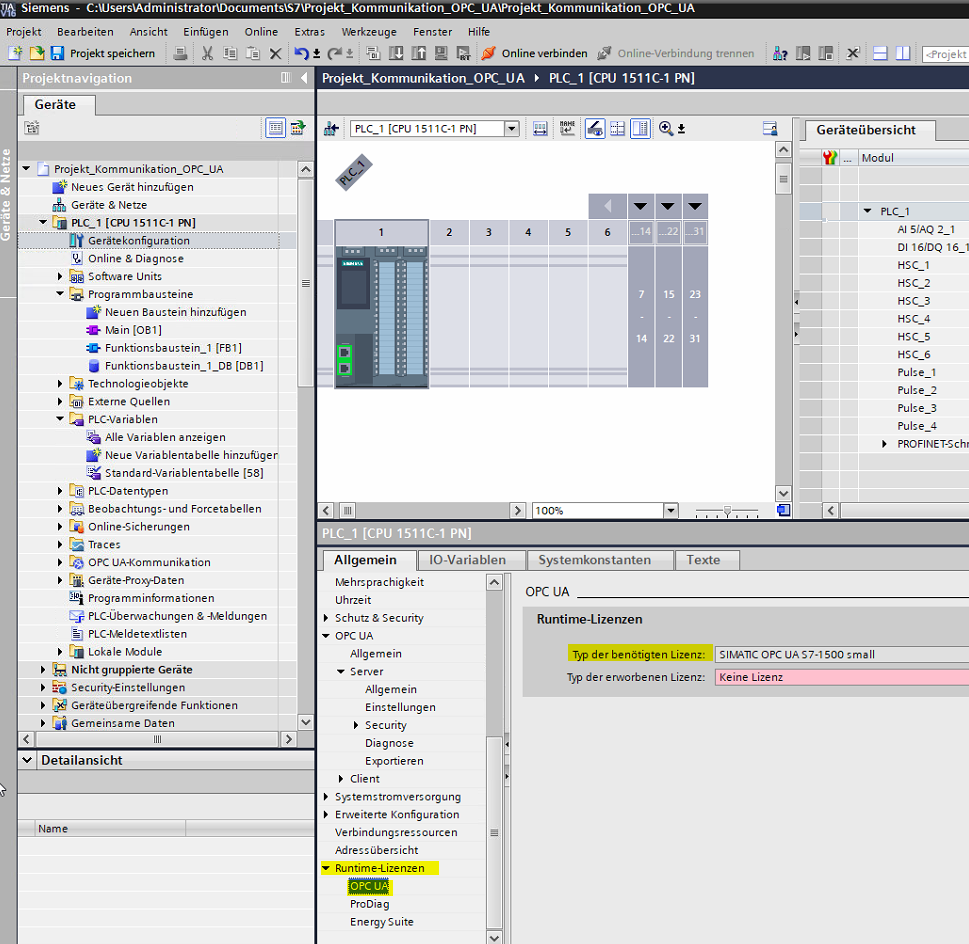Expand the OPC UA-Kommunikation folder
The image size is (969, 944).
click(60, 562)
